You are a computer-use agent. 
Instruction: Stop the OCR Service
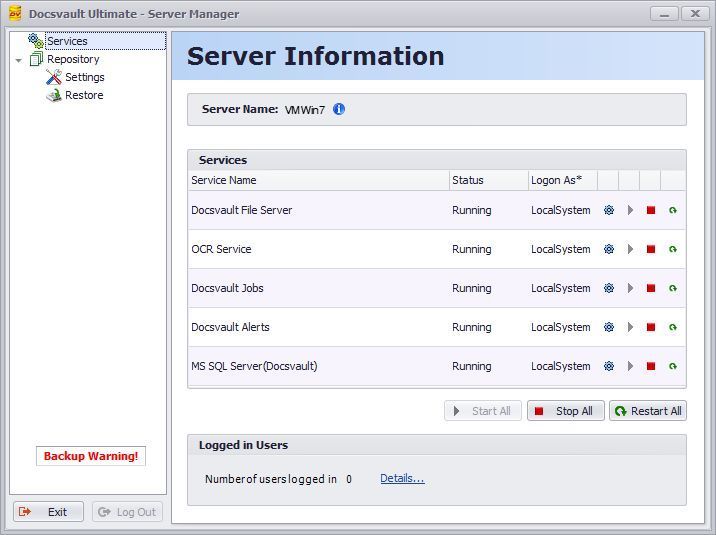(651, 249)
